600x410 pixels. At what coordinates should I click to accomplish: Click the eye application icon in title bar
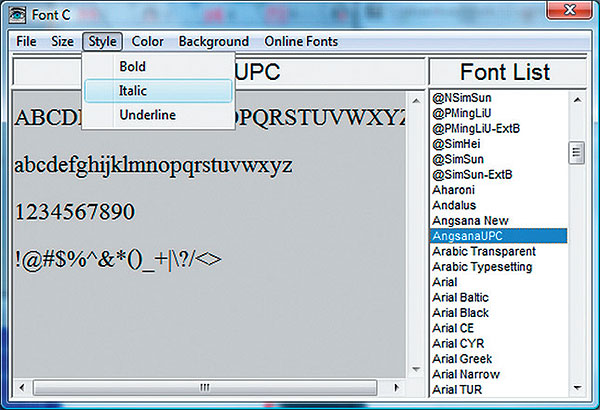(17, 15)
